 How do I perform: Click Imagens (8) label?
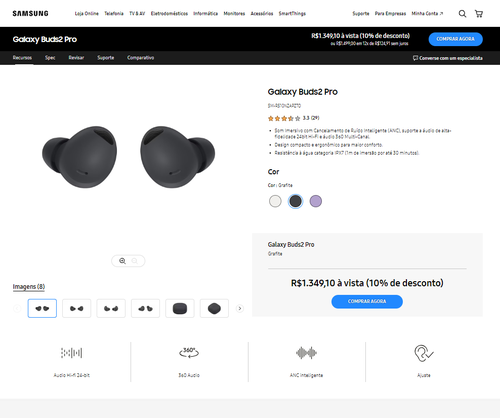pos(29,287)
